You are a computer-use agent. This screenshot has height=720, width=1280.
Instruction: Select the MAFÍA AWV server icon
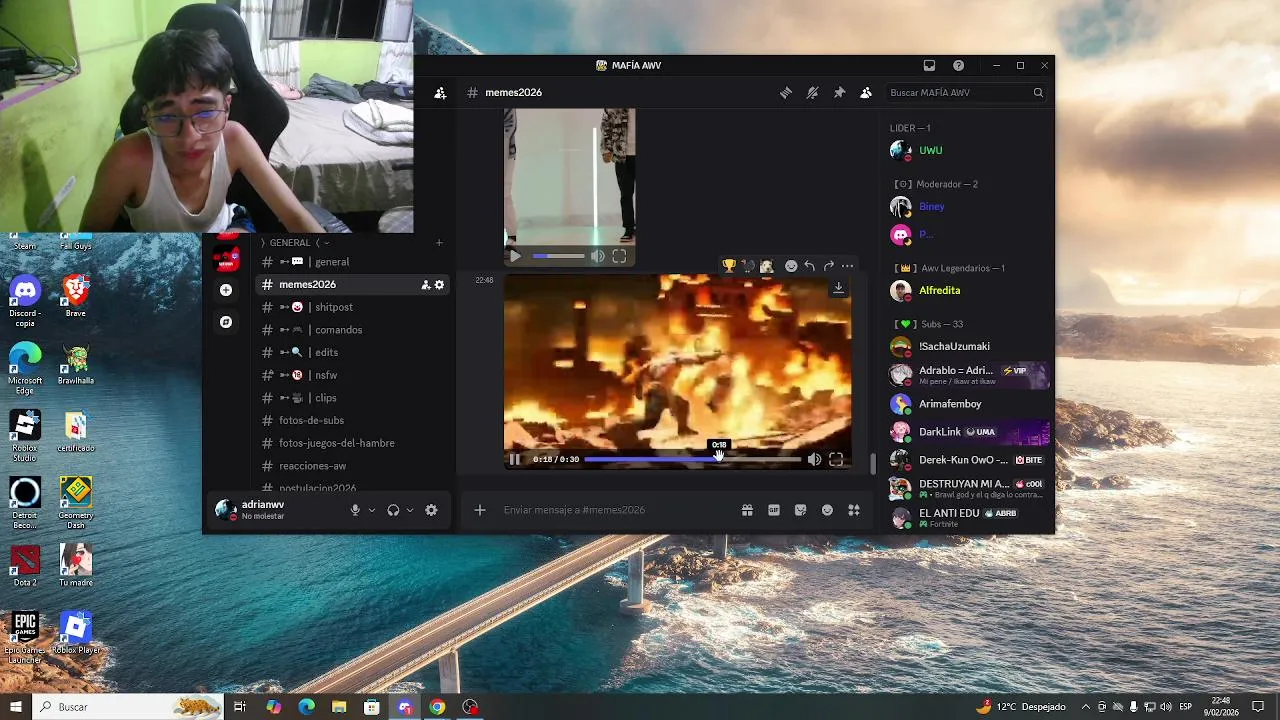[227, 258]
